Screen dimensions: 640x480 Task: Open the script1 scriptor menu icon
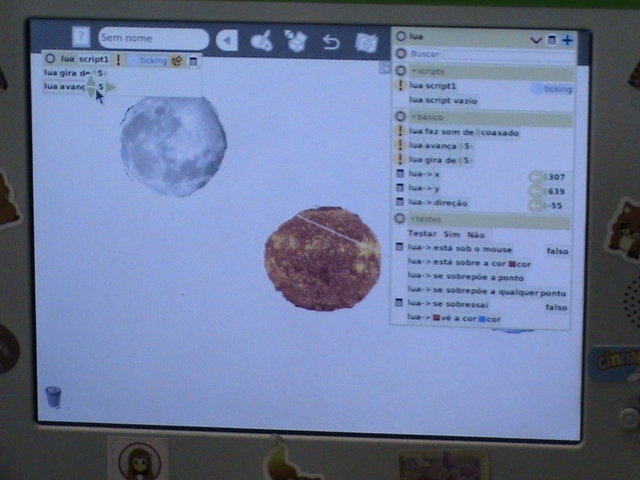click(x=193, y=60)
